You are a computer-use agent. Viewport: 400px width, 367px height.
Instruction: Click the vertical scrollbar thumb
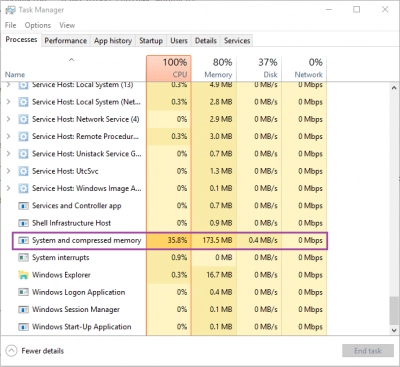(x=394, y=310)
